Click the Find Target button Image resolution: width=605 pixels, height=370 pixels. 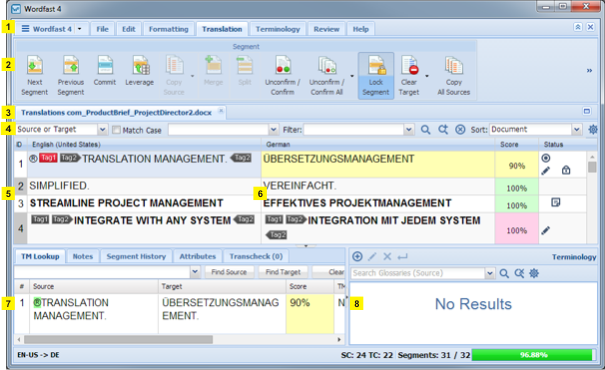283,272
